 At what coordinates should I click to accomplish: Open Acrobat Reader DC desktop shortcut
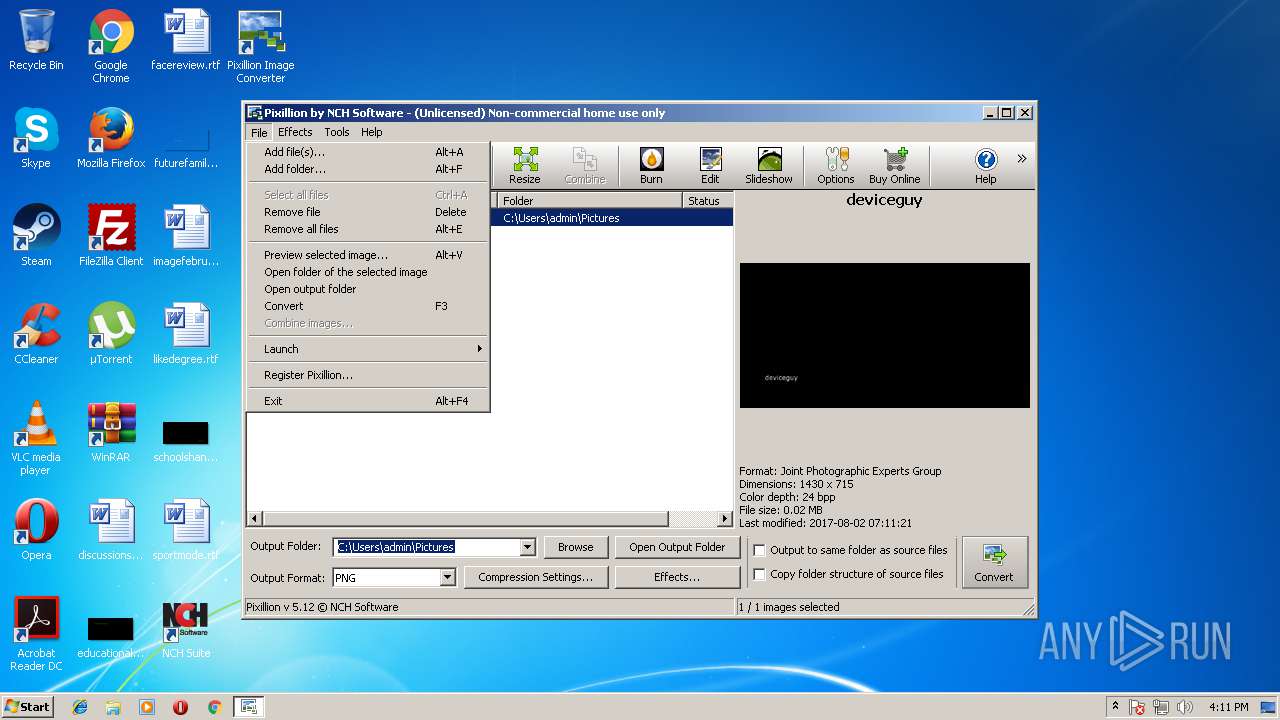(x=36, y=635)
